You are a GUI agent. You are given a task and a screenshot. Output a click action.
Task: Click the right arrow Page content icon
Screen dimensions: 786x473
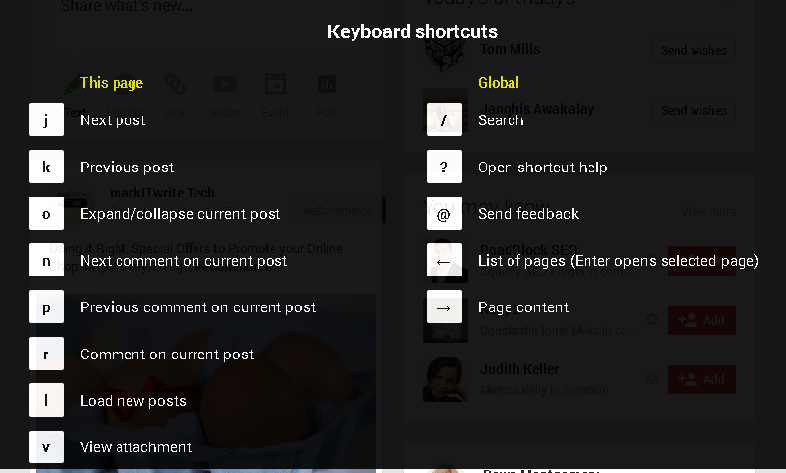pyautogui.click(x=444, y=307)
